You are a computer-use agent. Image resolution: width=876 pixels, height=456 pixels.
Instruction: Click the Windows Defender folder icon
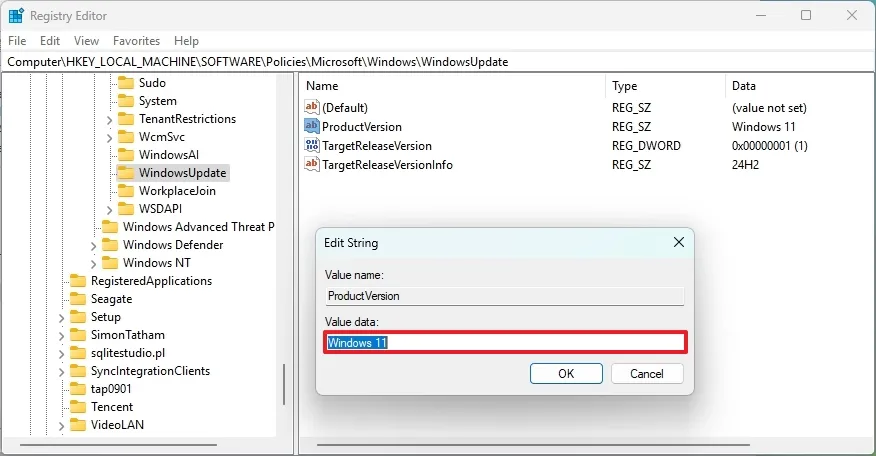point(110,245)
